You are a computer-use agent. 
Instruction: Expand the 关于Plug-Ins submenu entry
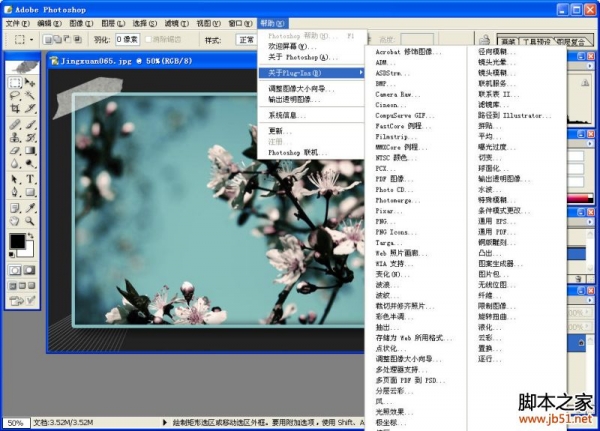point(311,73)
